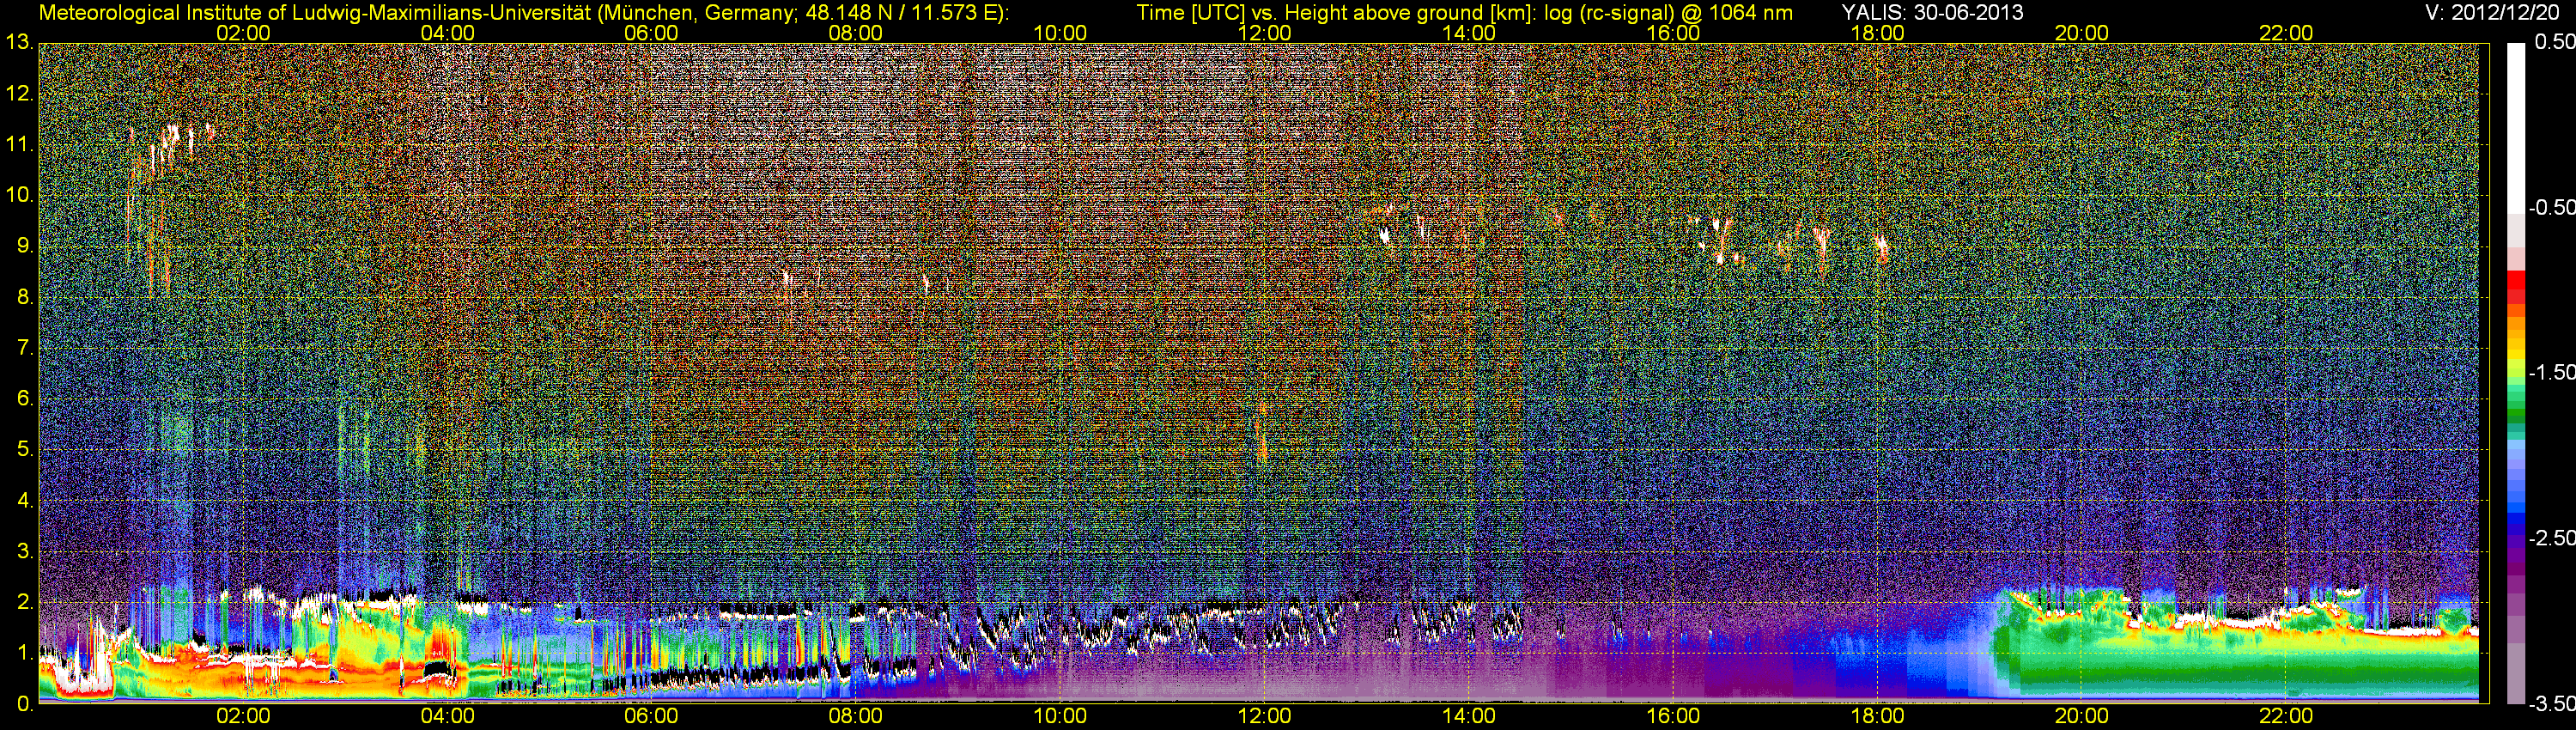The image size is (2576, 730).
Task: Click the 08:00 label on the top time axis
Action: 856,33
